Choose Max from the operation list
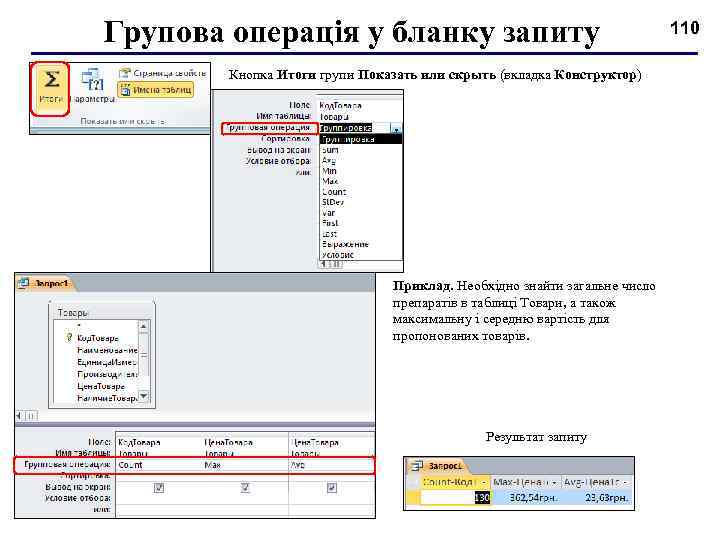 point(330,181)
